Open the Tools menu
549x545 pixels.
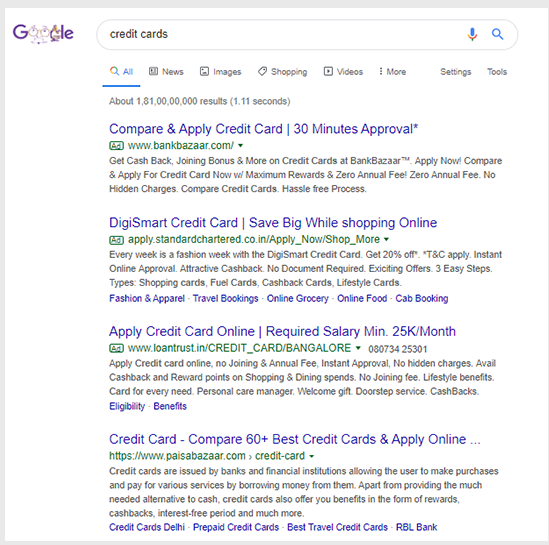point(497,72)
